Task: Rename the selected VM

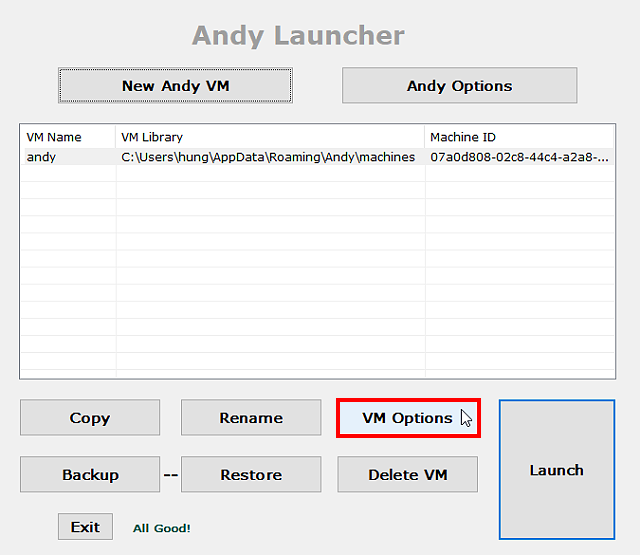Action: [x=251, y=417]
